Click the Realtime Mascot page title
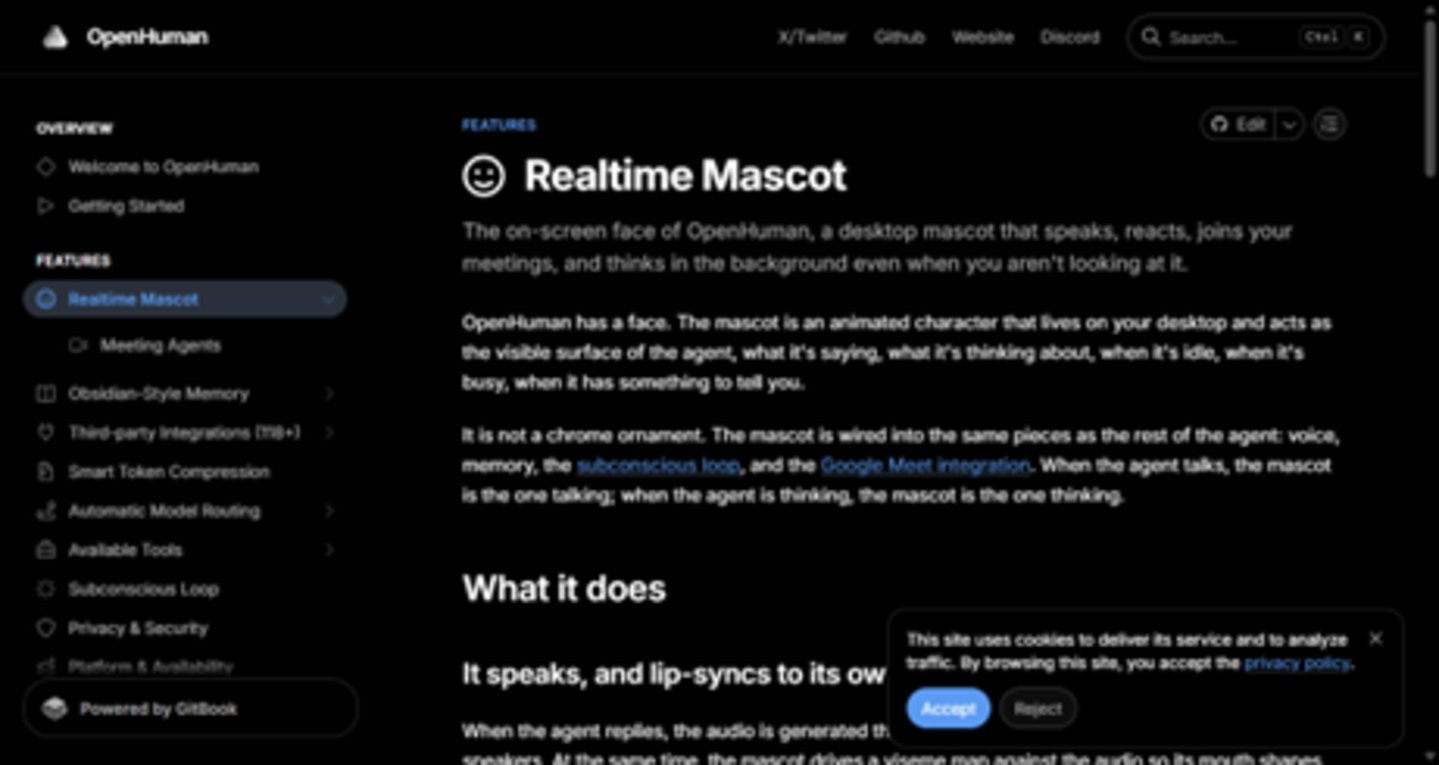This screenshot has height=765, width=1439. click(686, 176)
